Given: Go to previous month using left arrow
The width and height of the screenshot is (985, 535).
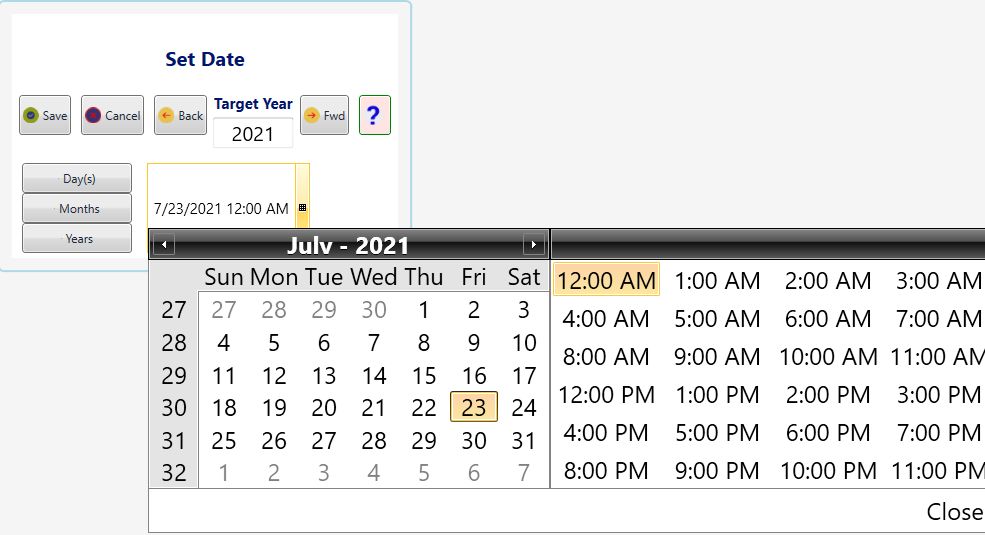Looking at the screenshot, I should click(164, 244).
